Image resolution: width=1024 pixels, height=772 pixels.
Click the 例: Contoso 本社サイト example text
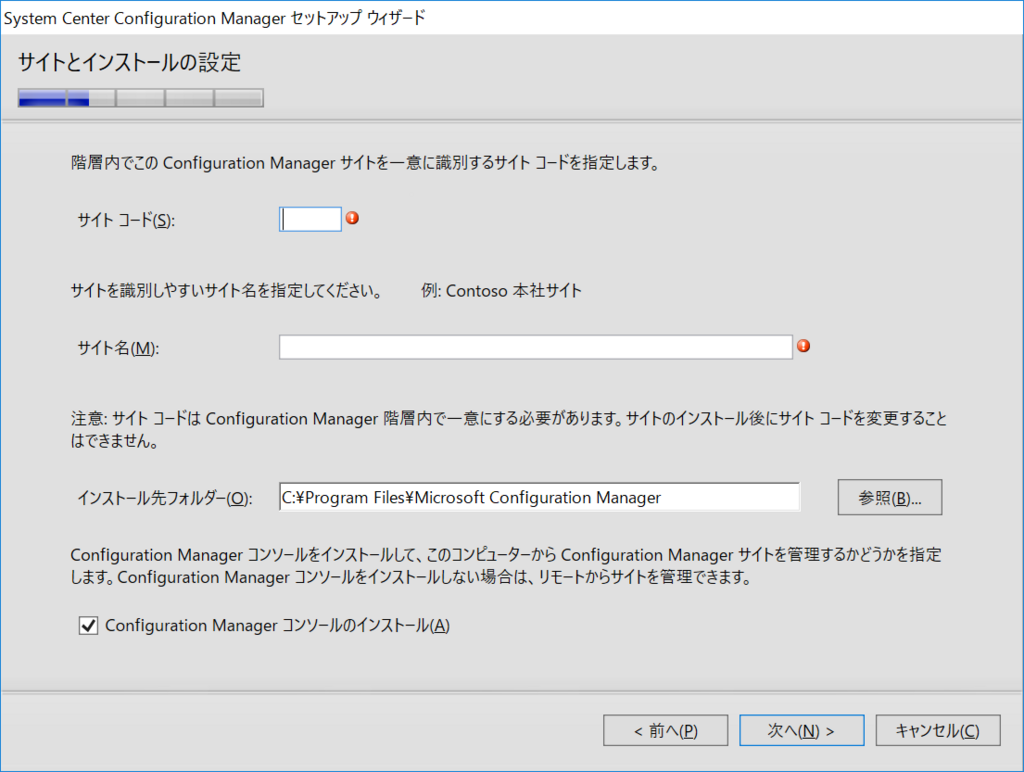(x=501, y=291)
